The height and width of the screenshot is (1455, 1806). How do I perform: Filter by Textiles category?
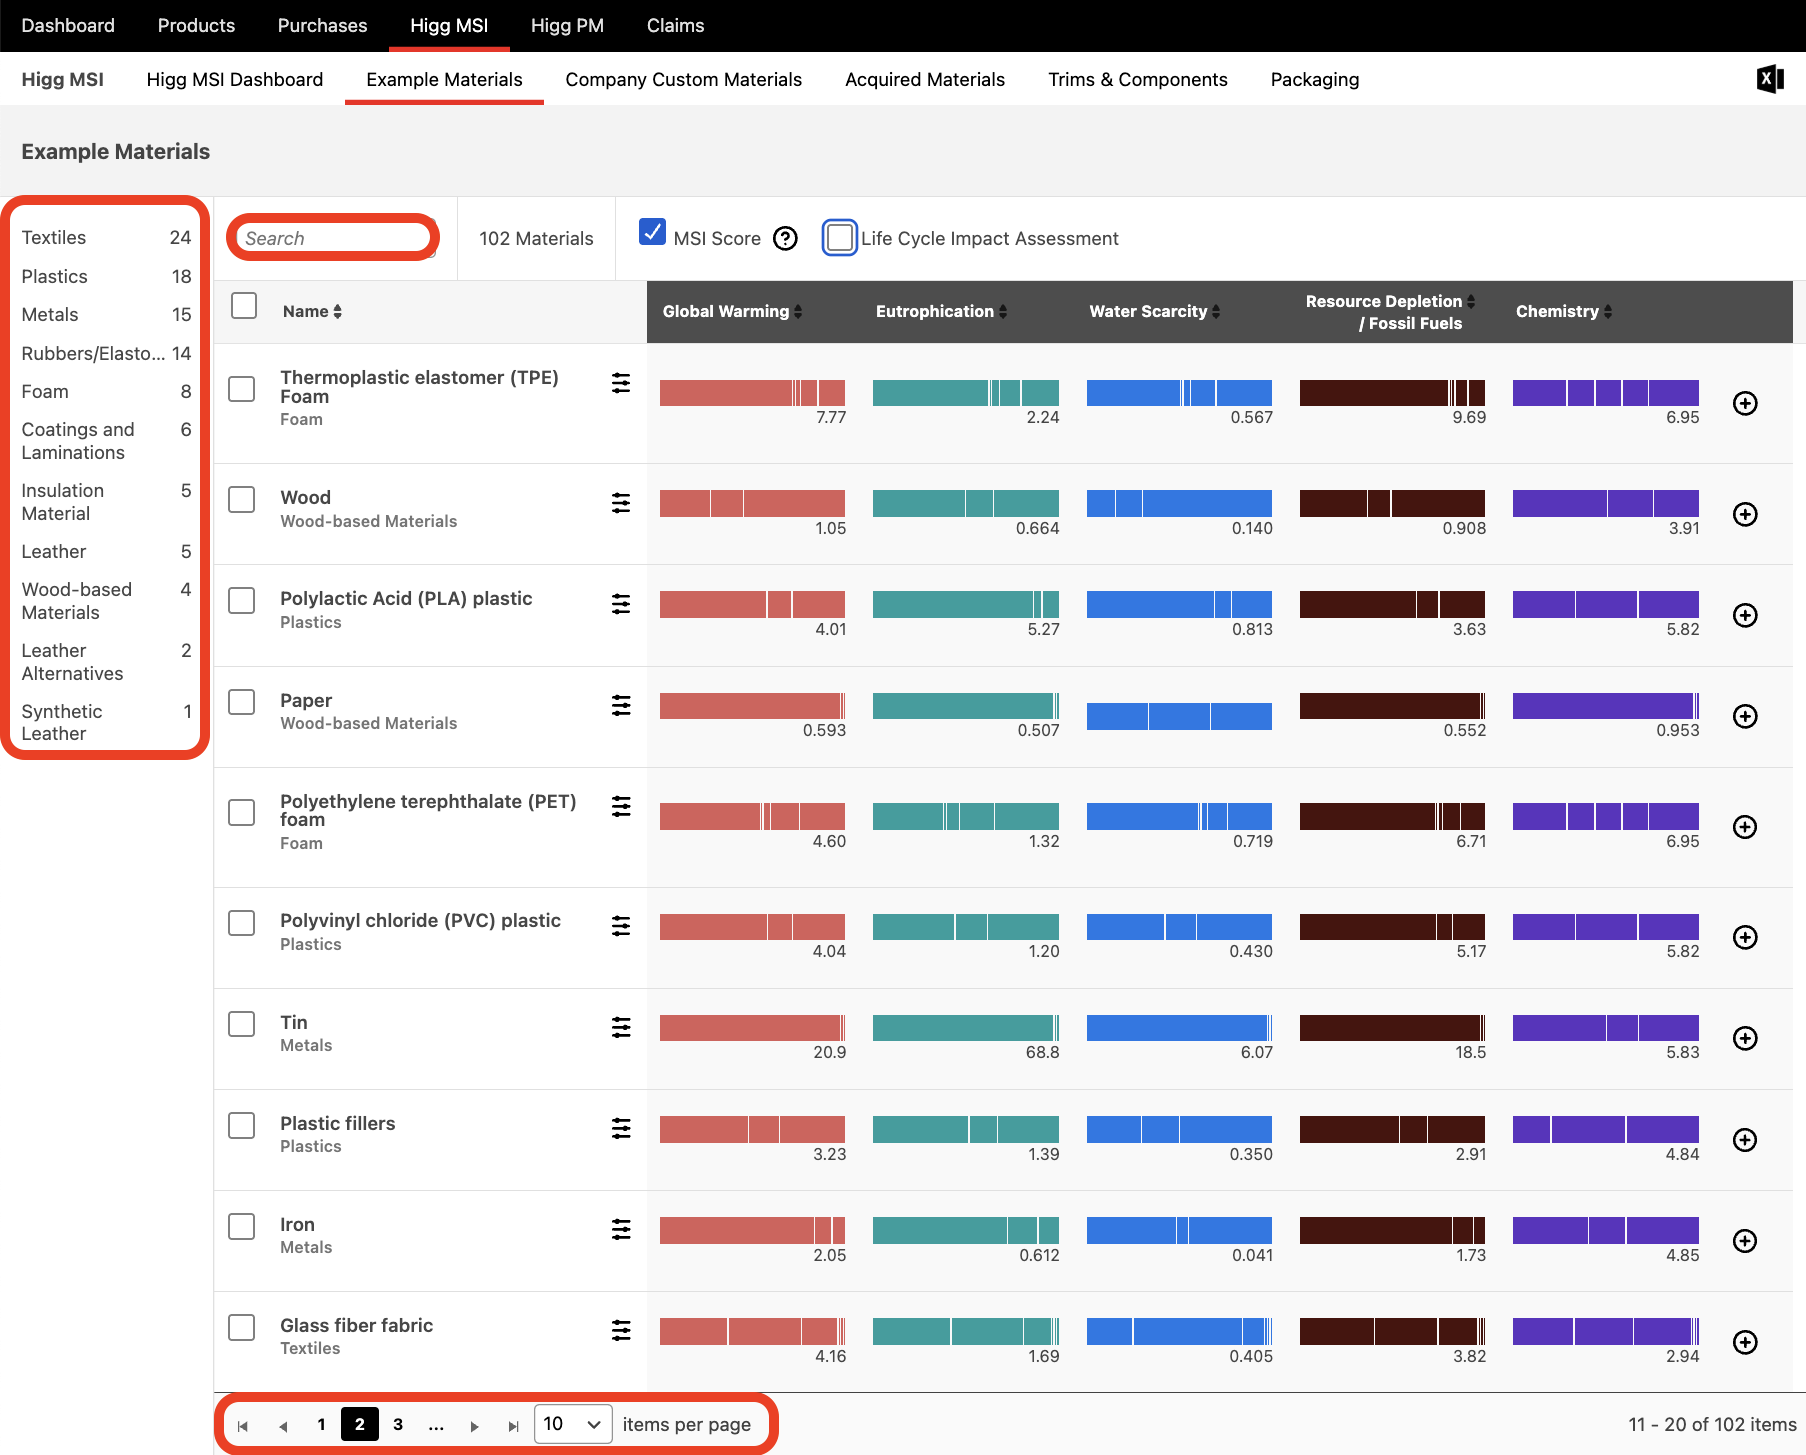coord(106,237)
